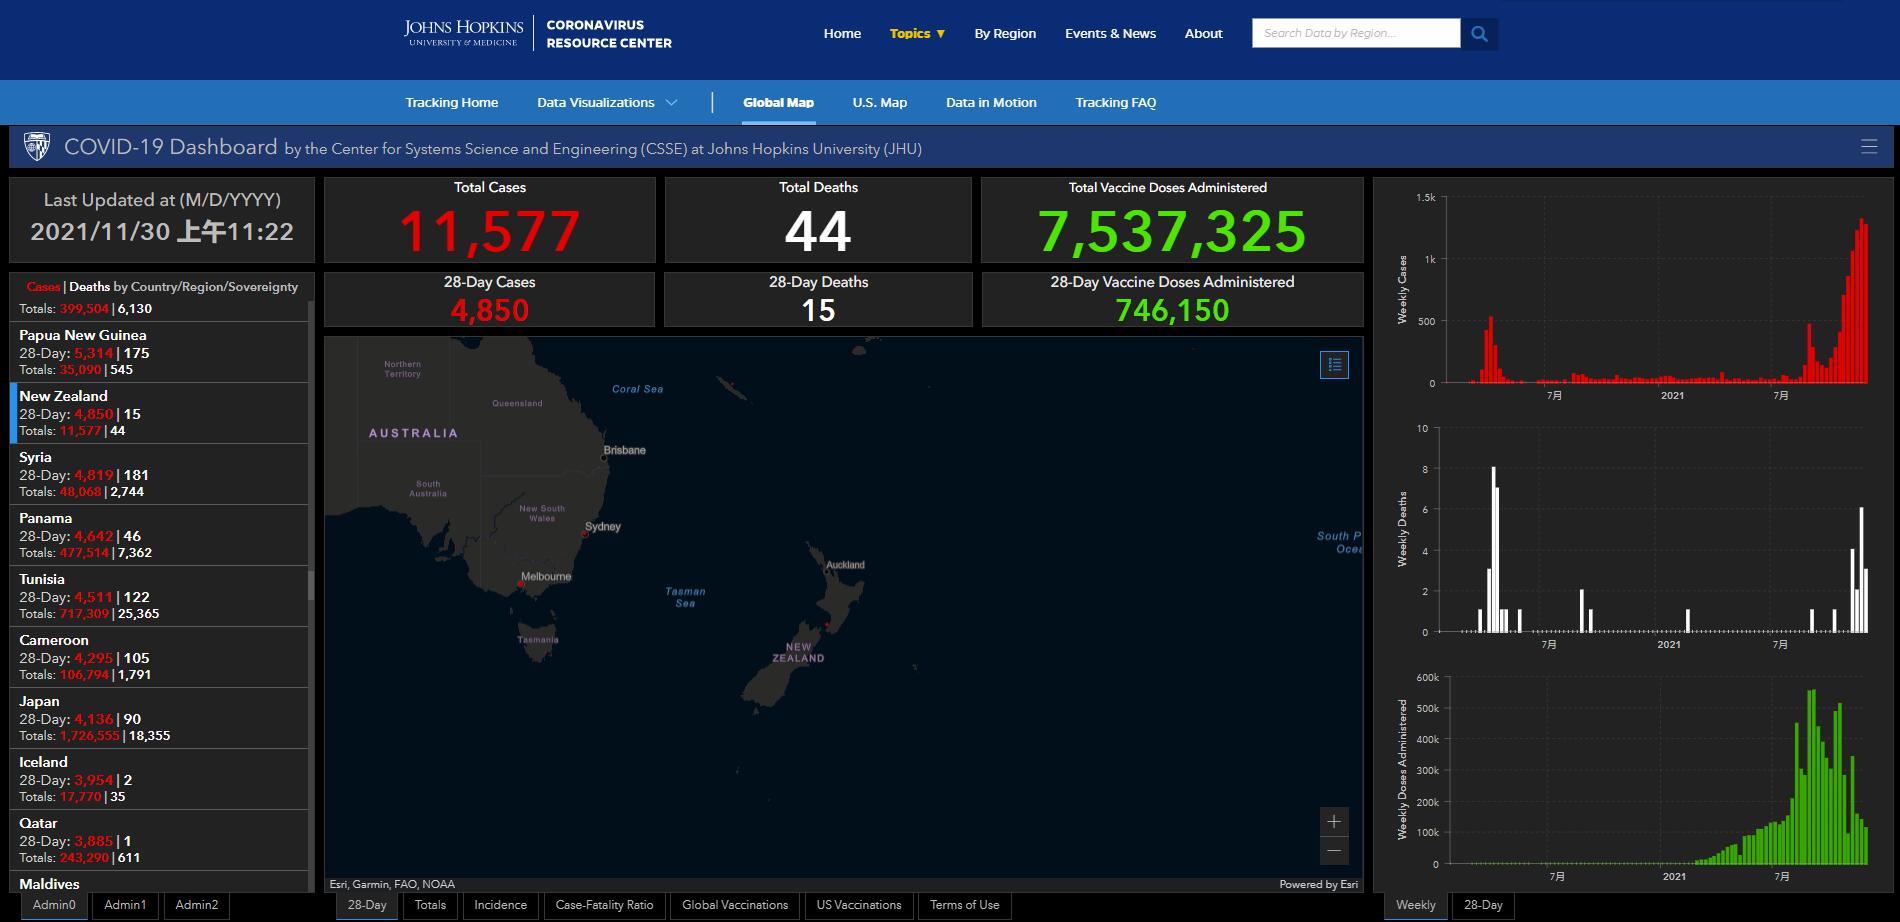Switch to the Incidence tab
The width and height of the screenshot is (1900, 922).
coord(500,905)
